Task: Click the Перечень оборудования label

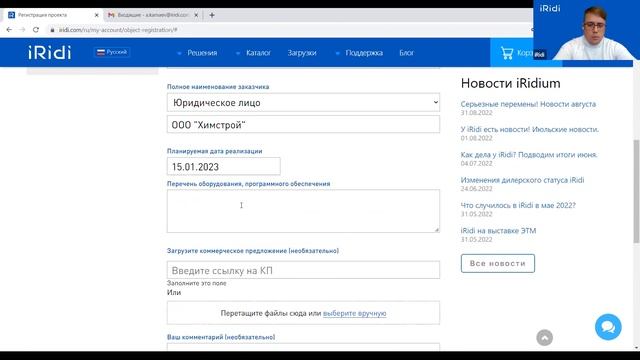Action: coord(249,184)
